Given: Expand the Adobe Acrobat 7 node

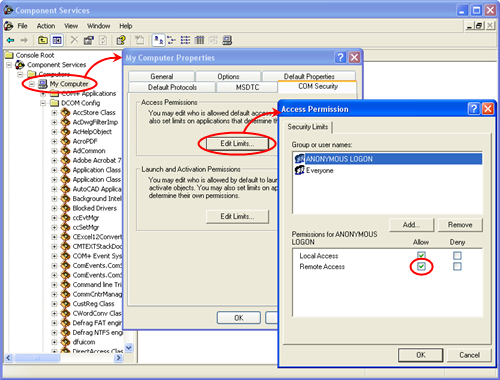Looking at the screenshot, I should [54, 160].
